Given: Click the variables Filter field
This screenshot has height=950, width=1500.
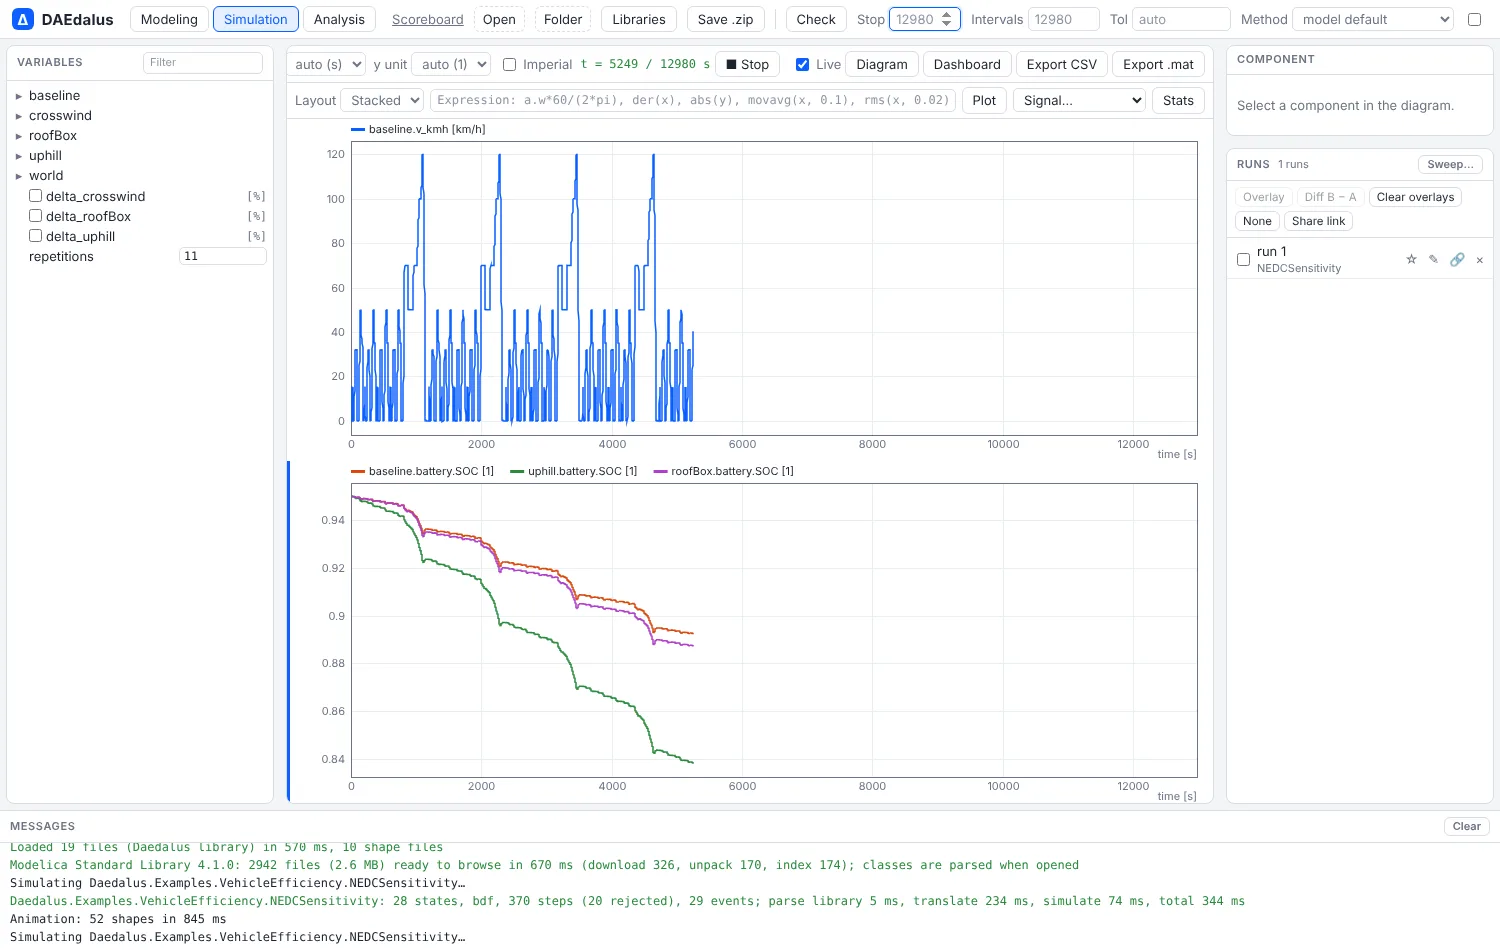Looking at the screenshot, I should pos(203,62).
